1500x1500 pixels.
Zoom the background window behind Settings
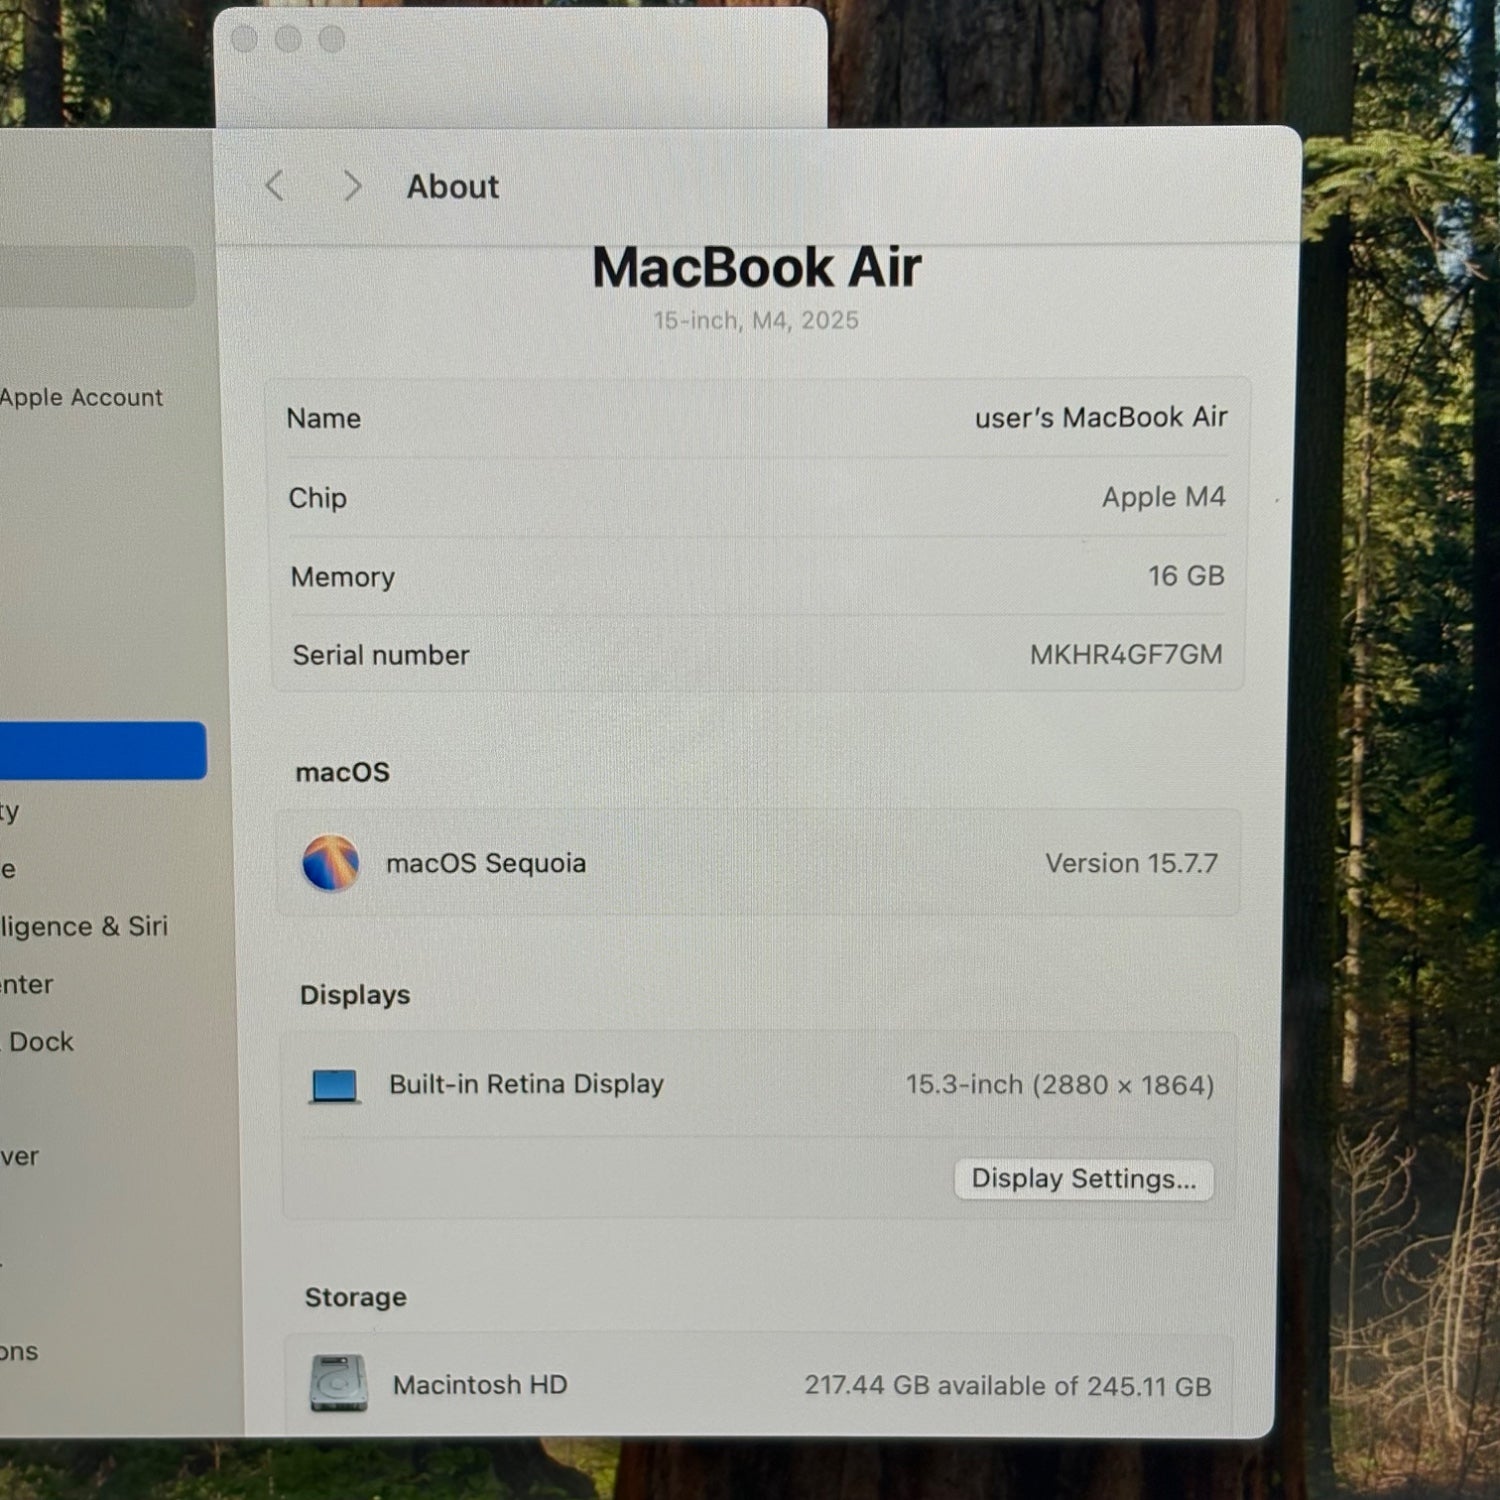332,39
